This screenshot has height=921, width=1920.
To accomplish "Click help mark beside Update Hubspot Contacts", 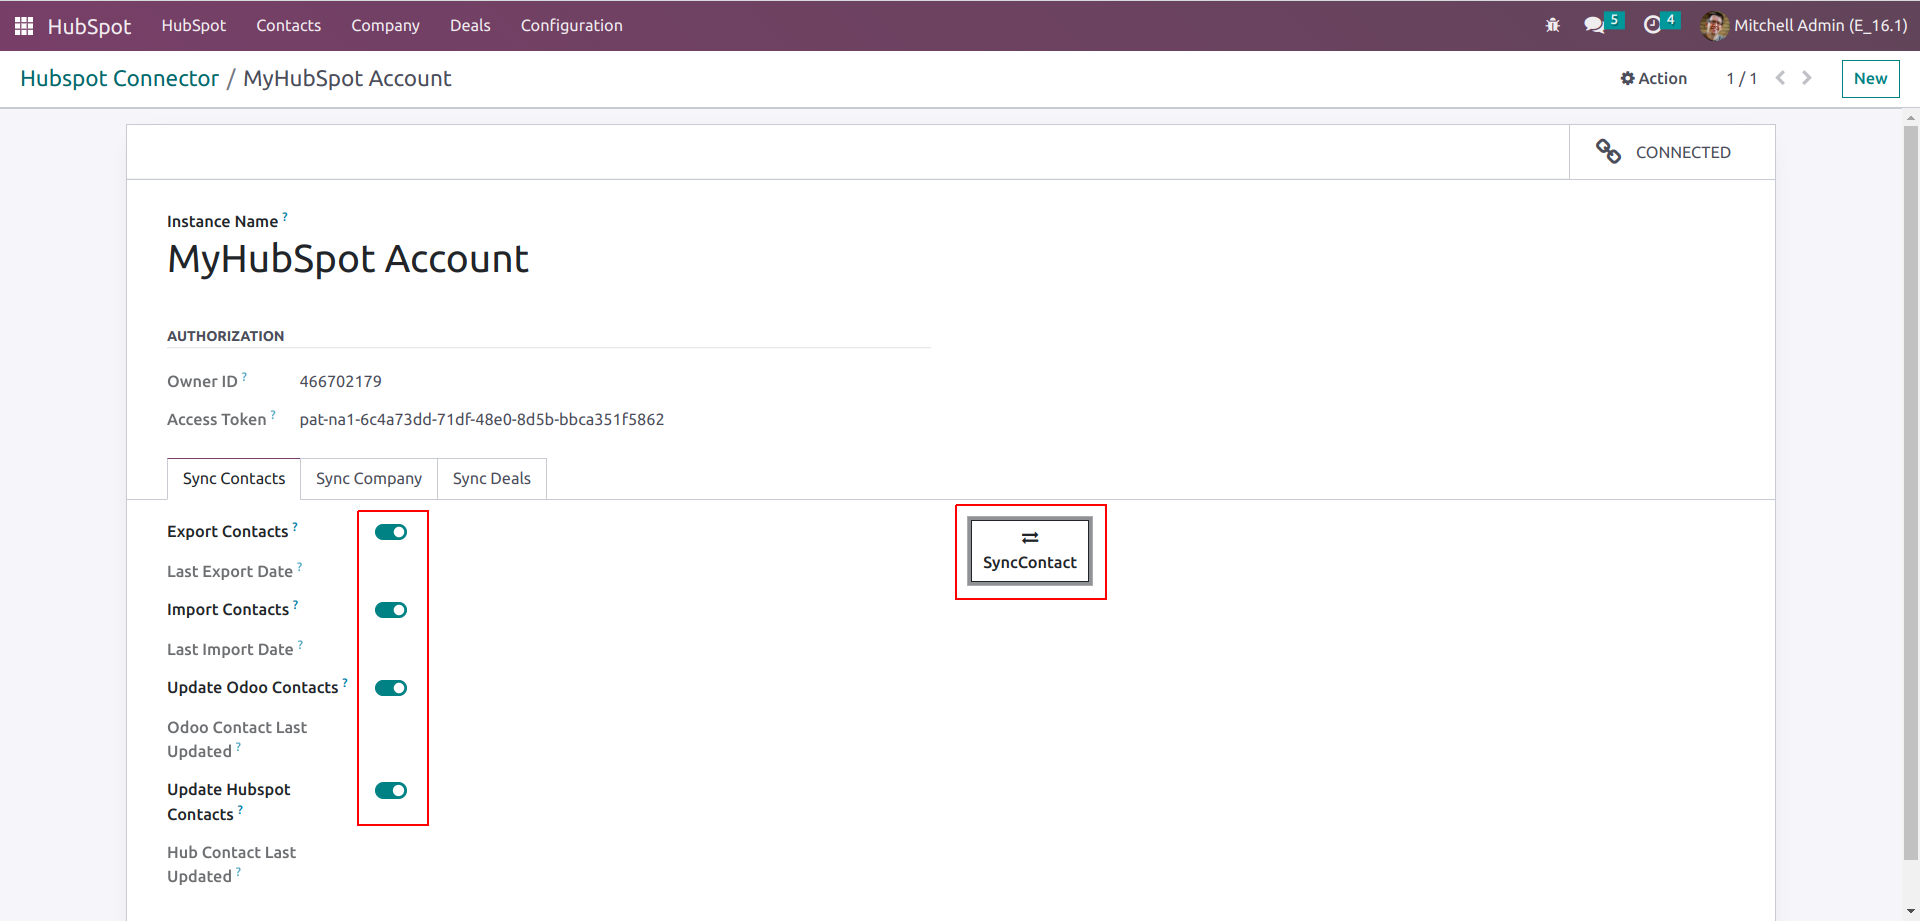I will (x=240, y=809).
